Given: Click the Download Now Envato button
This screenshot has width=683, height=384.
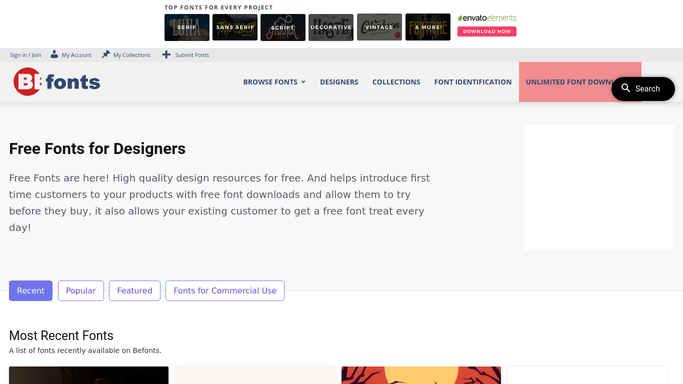Looking at the screenshot, I should pyautogui.click(x=487, y=31).
